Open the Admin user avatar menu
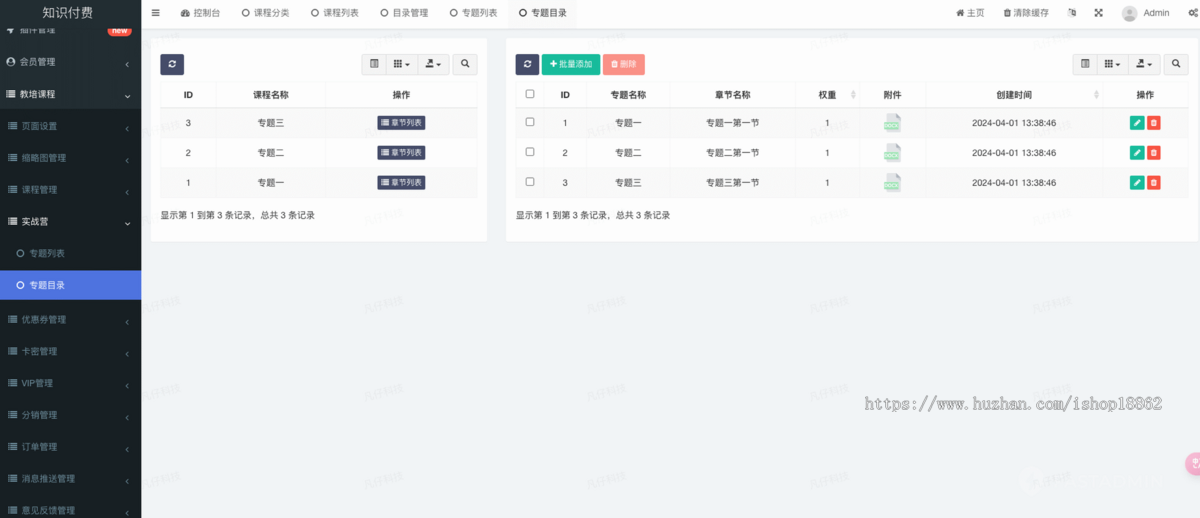 click(x=1146, y=13)
